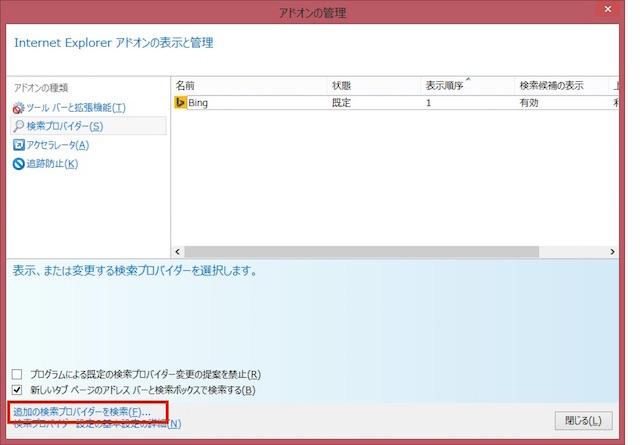Close the アドオンの管理 window with X
The height and width of the screenshot is (445, 640).
[x=608, y=9]
